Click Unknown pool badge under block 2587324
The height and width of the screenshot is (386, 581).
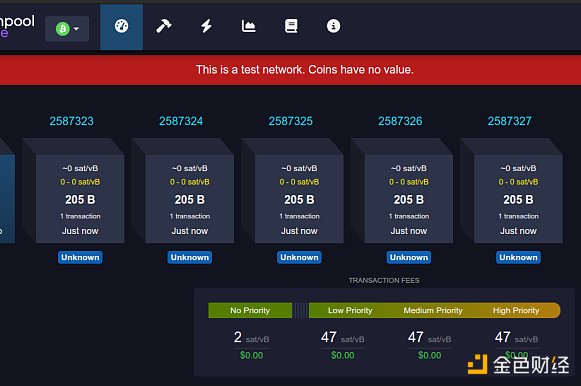pyautogui.click(x=190, y=257)
